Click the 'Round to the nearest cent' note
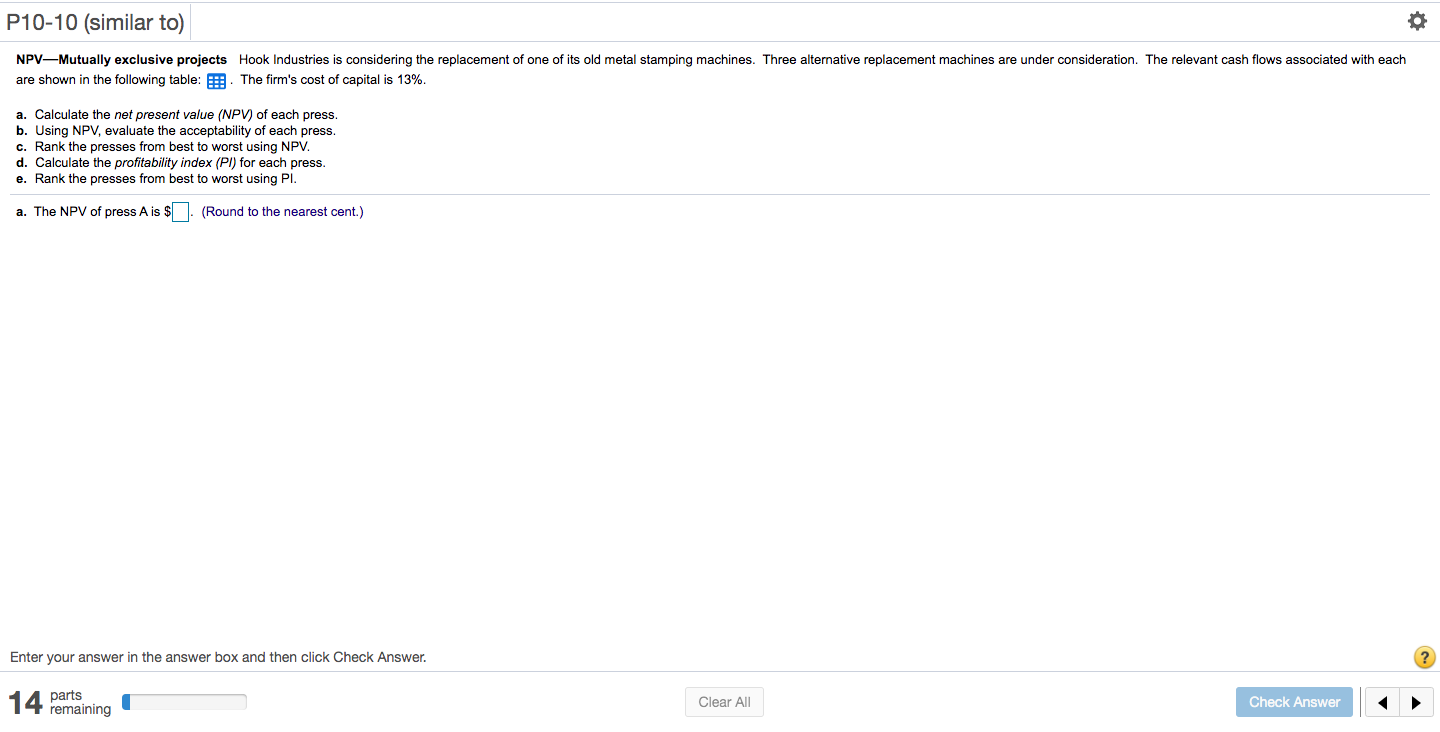Viewport: 1440px width, 732px height. click(x=282, y=212)
